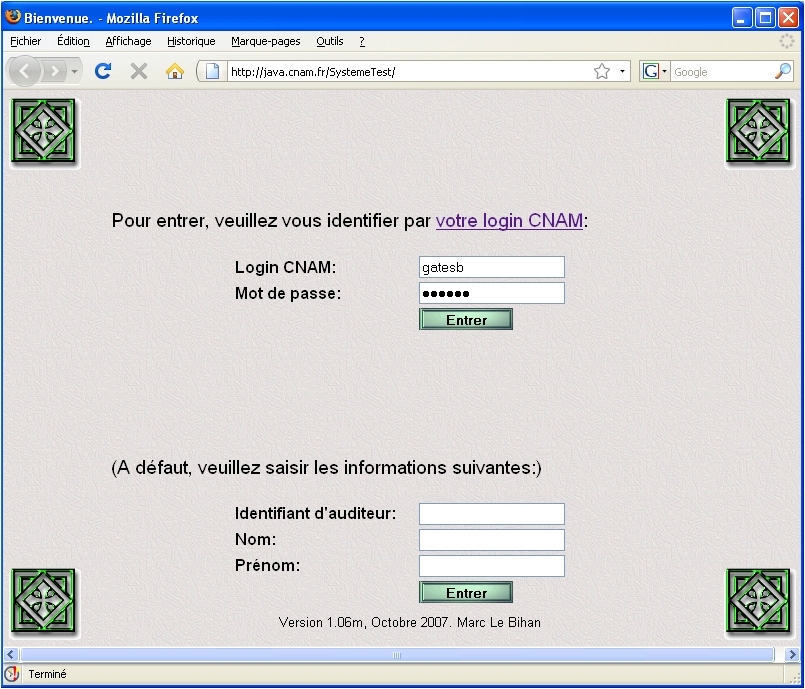Click the Stop loading X icon
The width and height of the screenshot is (805, 689).
click(139, 71)
